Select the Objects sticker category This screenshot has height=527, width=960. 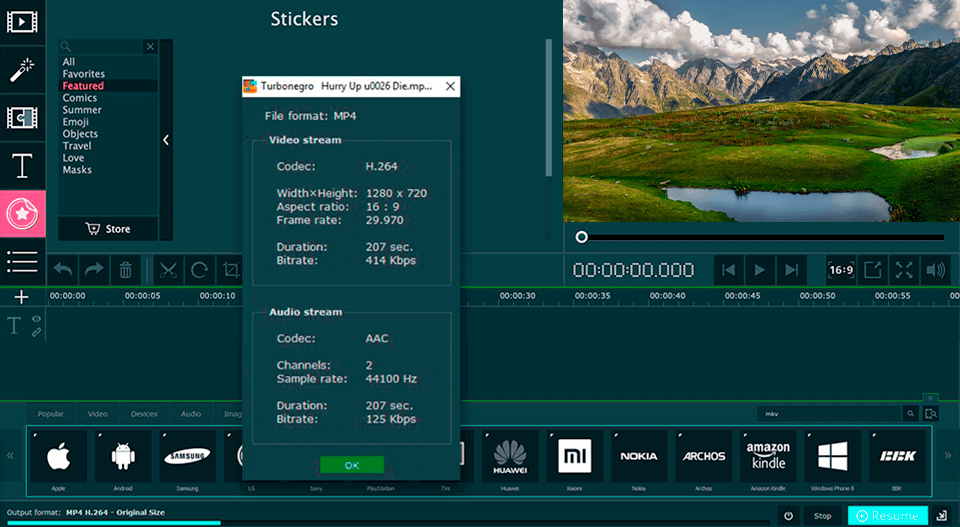pos(80,134)
